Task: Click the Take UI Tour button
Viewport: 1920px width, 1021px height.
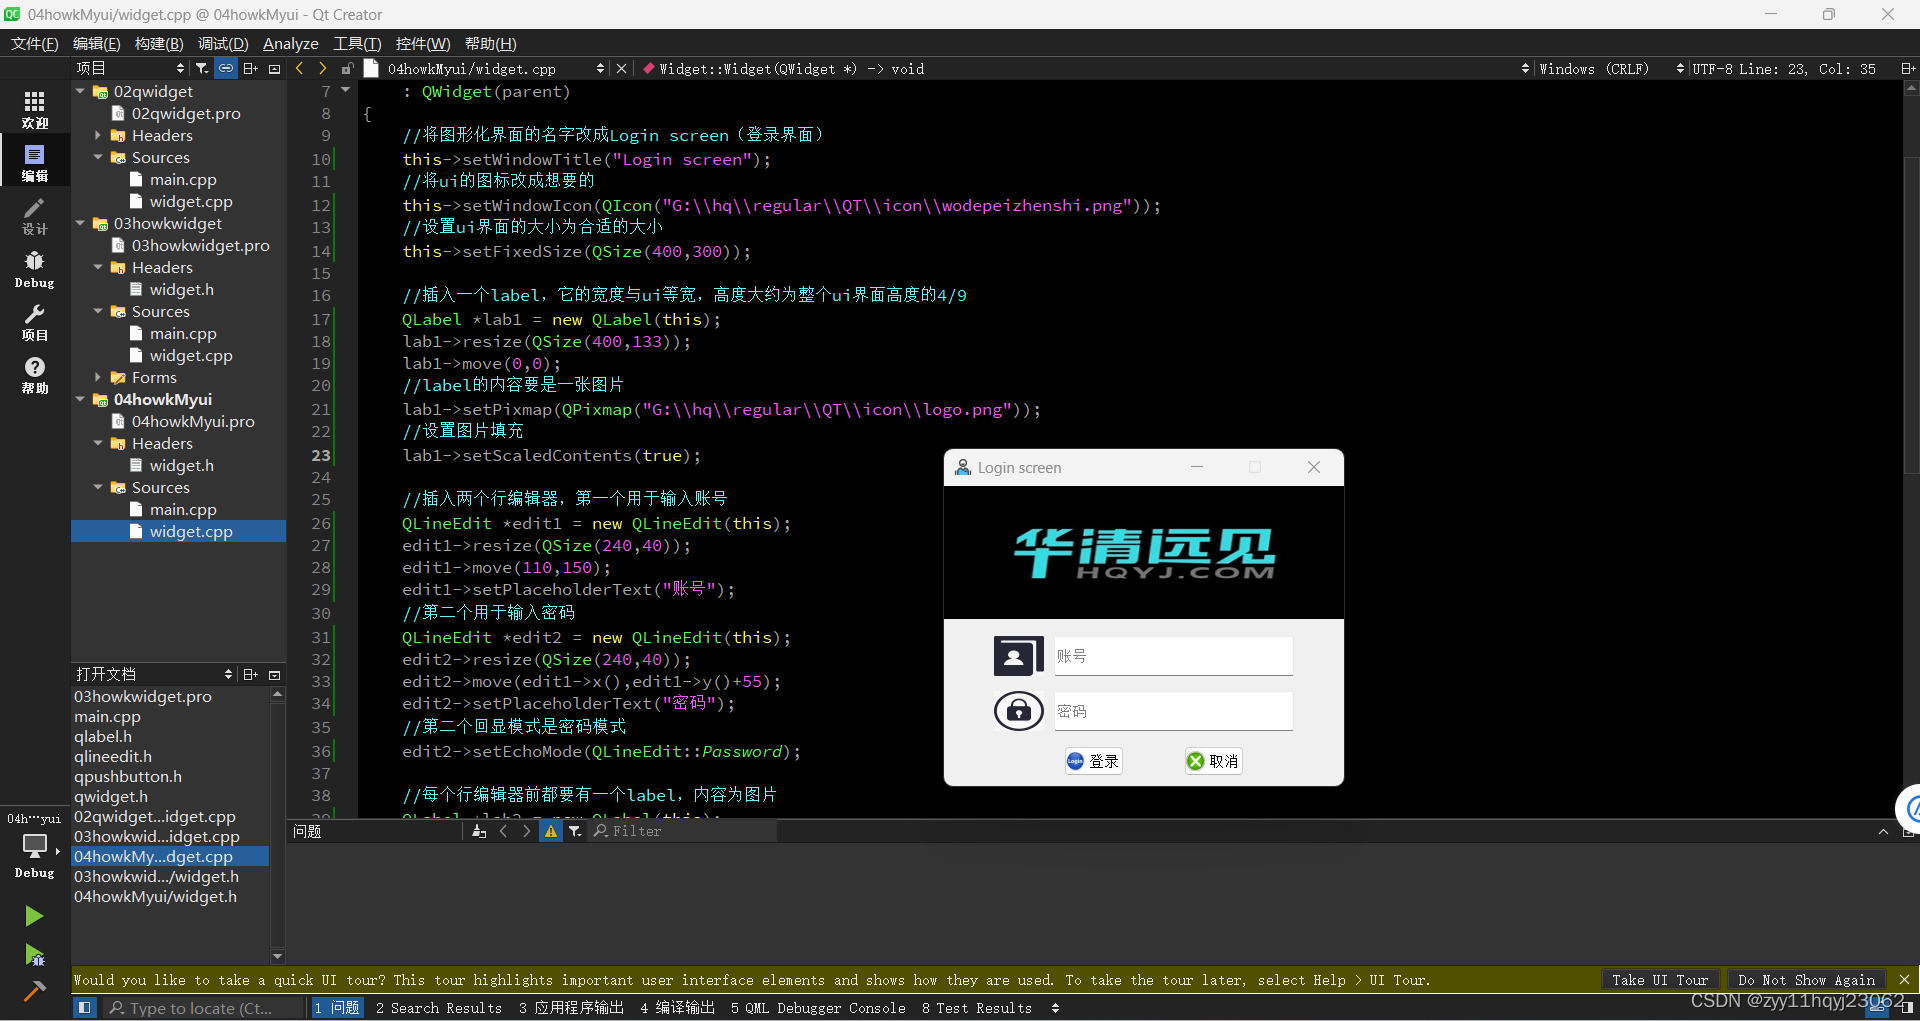Action: click(1659, 980)
